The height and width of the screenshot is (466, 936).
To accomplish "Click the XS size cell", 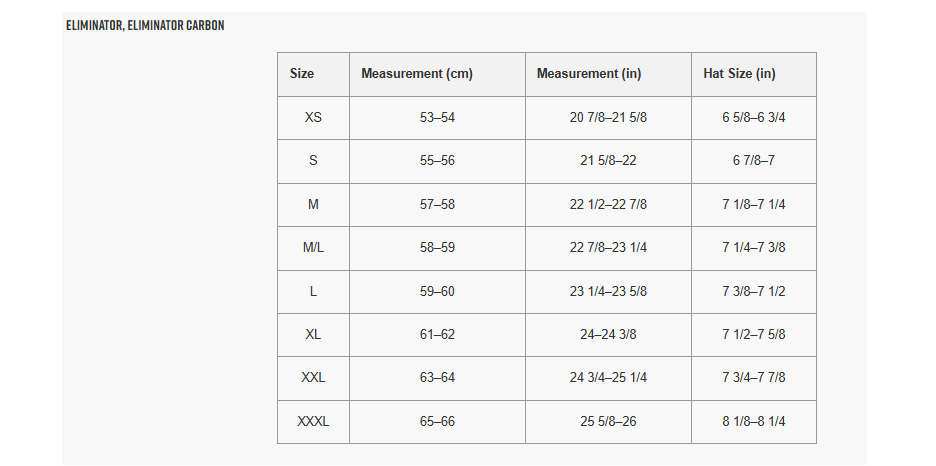I will (x=313, y=118).
